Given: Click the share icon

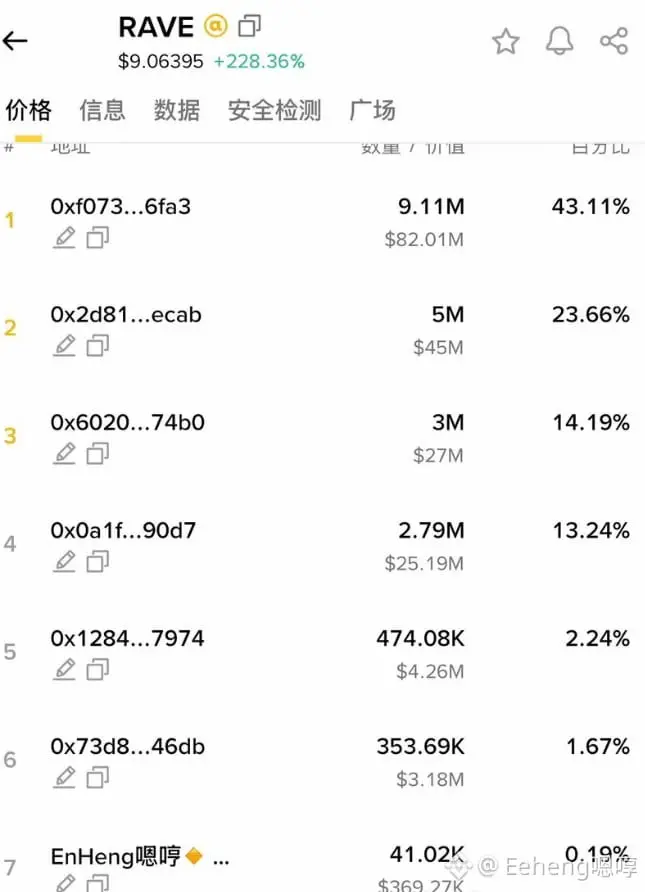Looking at the screenshot, I should click(614, 41).
